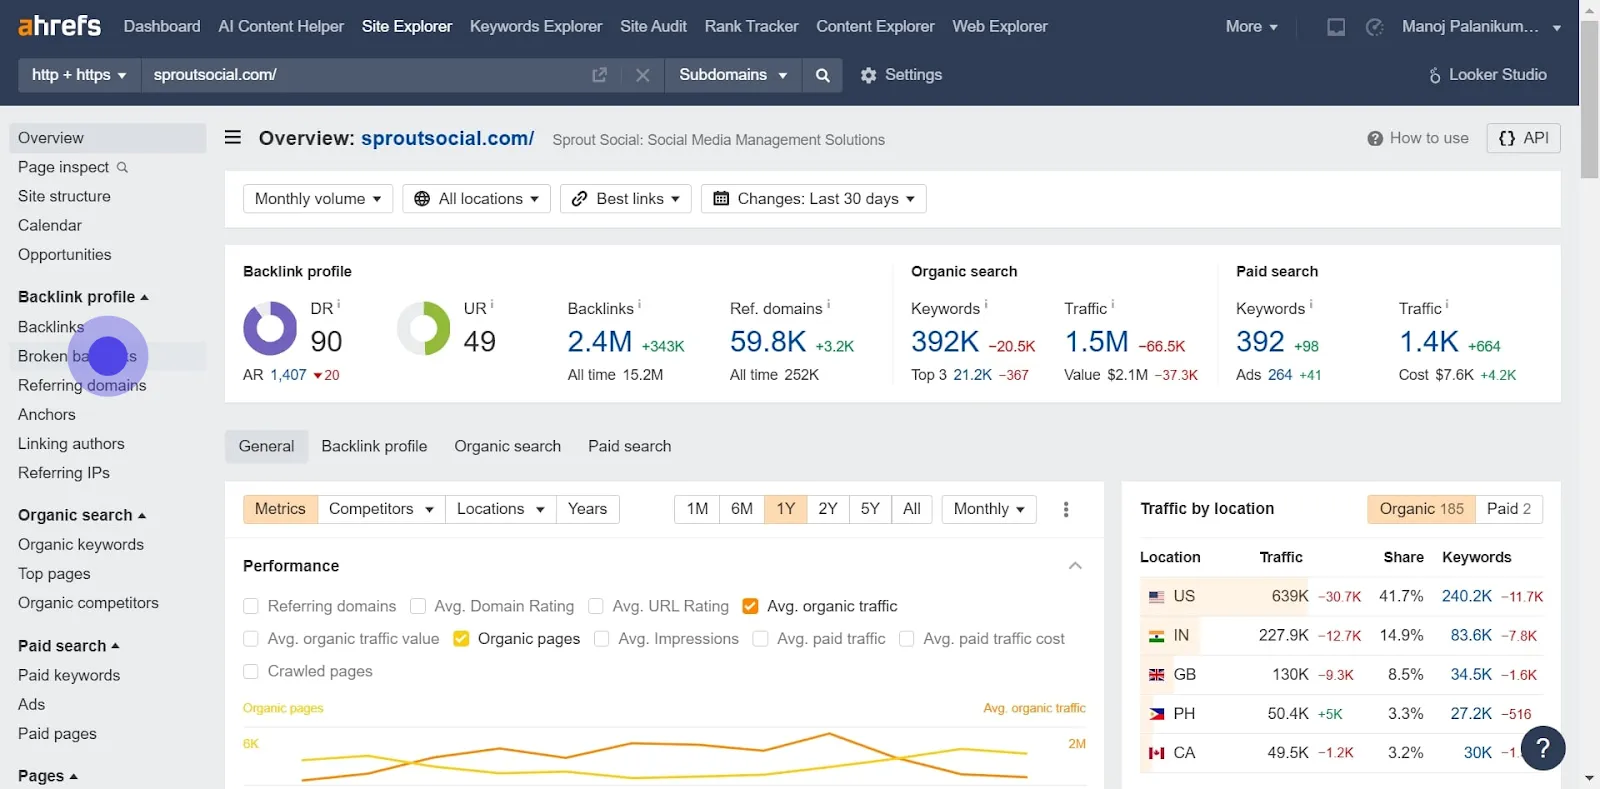Click How to use help icon
The width and height of the screenshot is (1600, 789).
tap(1375, 139)
